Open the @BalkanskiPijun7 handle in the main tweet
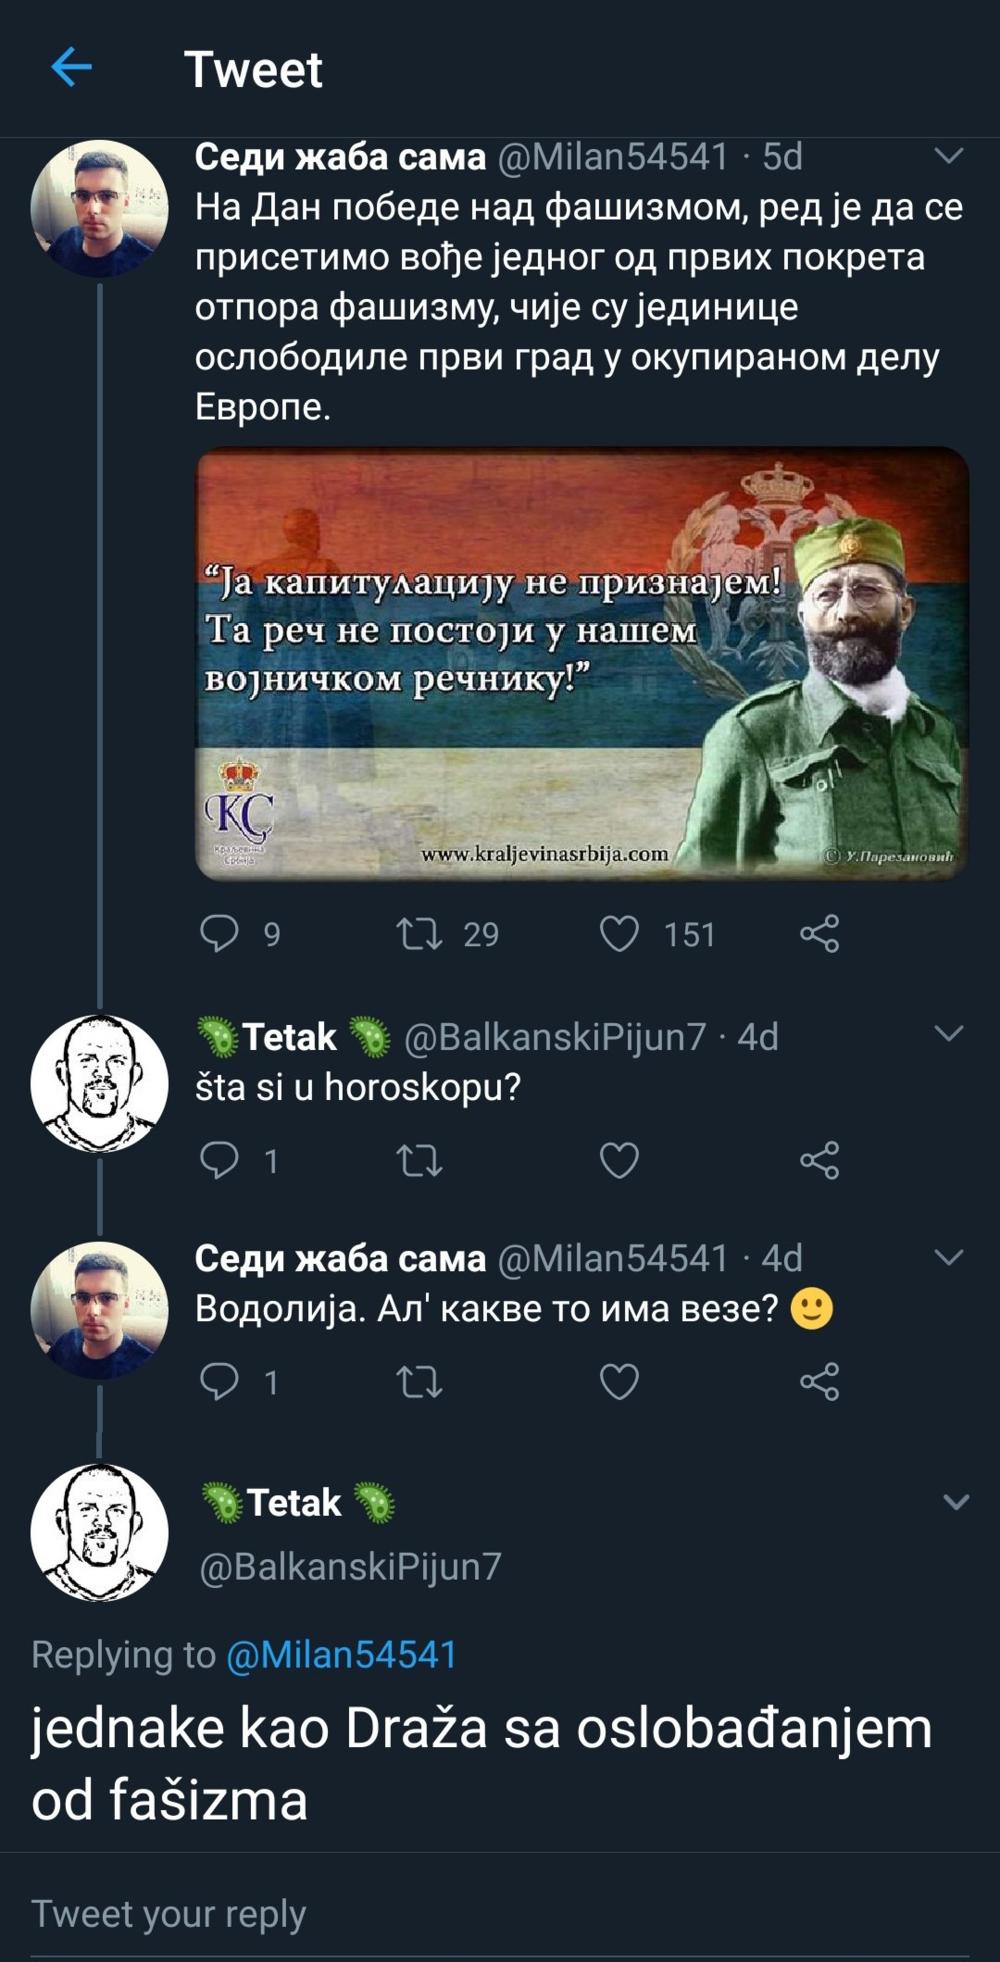Screen dimensions: 1000x1962 point(350,1566)
